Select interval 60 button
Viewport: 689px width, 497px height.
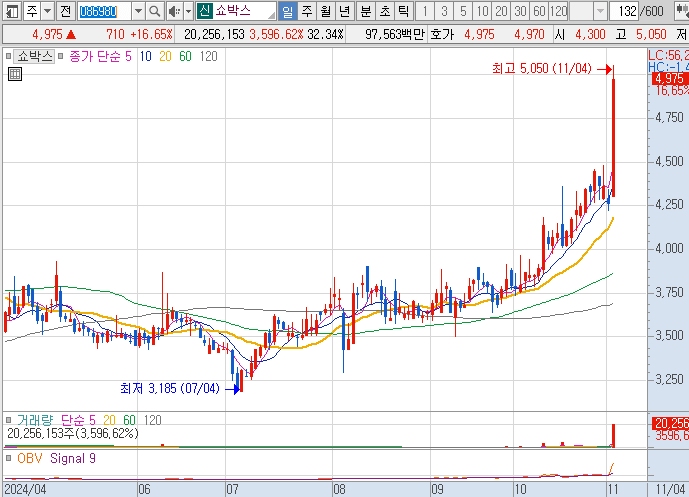tap(540, 11)
